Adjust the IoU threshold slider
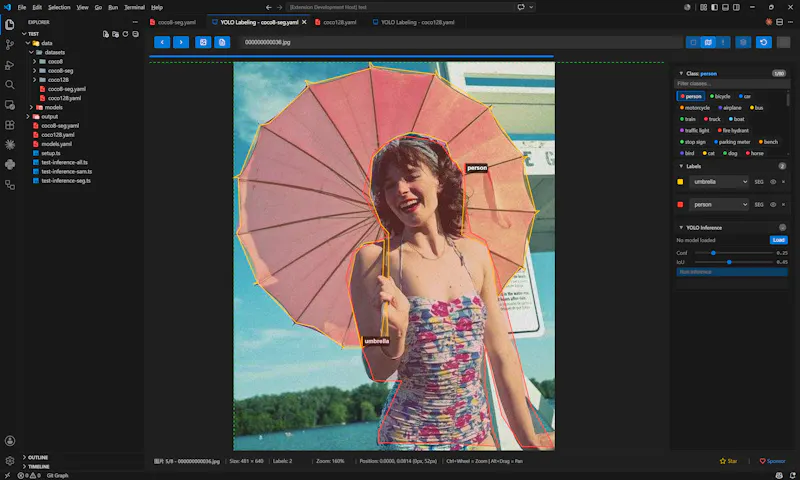Viewport: 800px width, 480px height. [734, 262]
